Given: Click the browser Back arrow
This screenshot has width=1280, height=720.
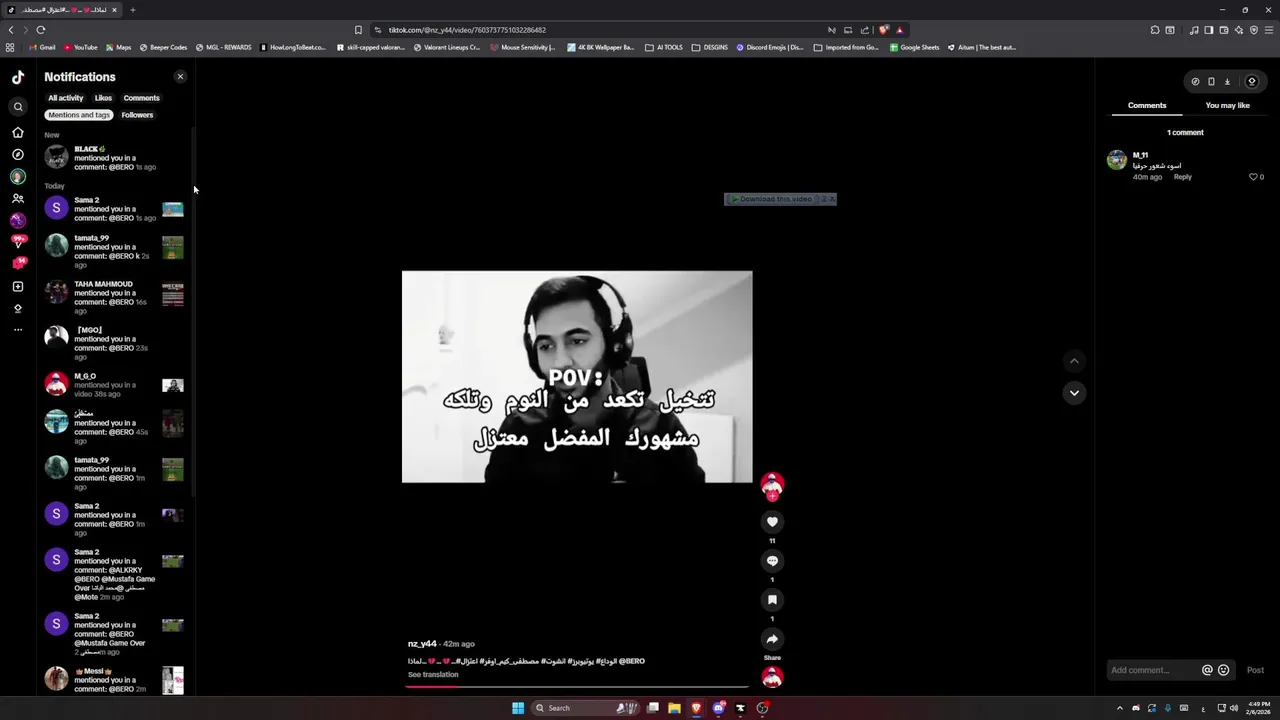Looking at the screenshot, I should click(x=11, y=30).
